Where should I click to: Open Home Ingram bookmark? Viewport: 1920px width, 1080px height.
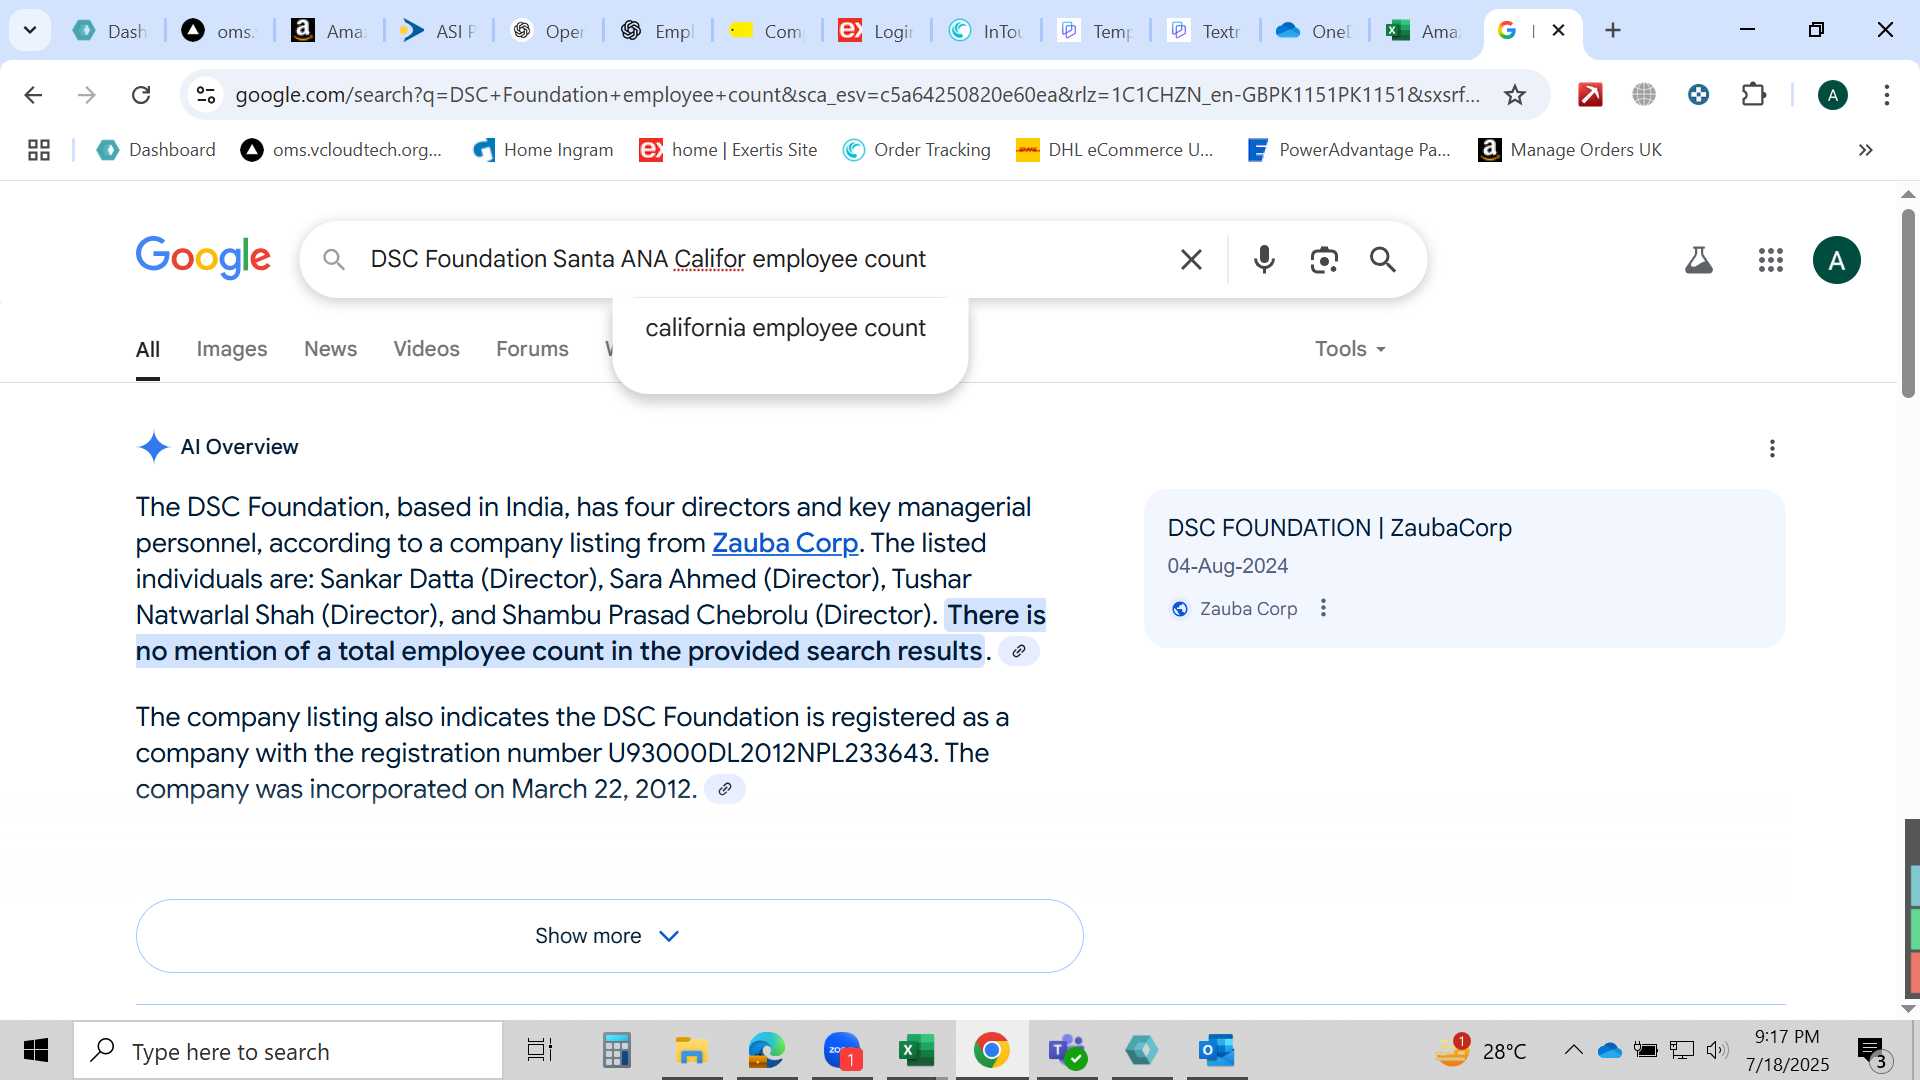click(x=543, y=150)
